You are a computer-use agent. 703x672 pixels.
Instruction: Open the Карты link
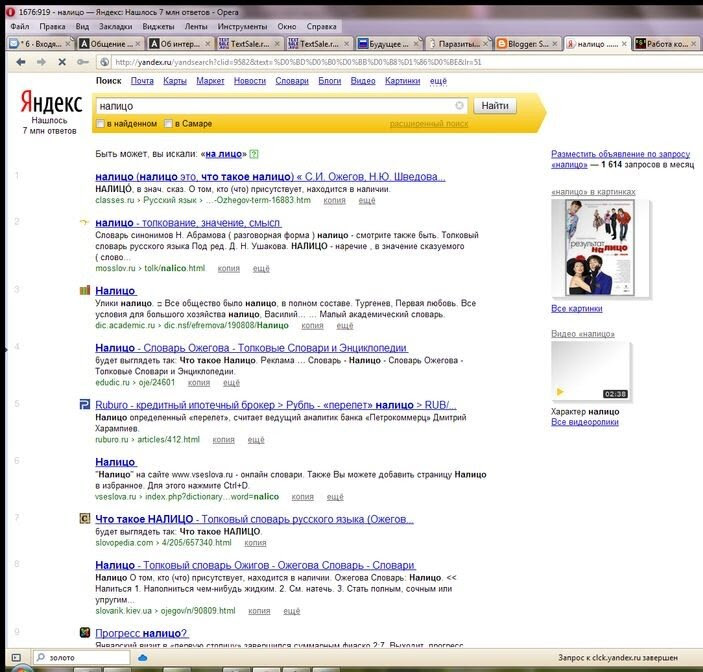coord(175,81)
